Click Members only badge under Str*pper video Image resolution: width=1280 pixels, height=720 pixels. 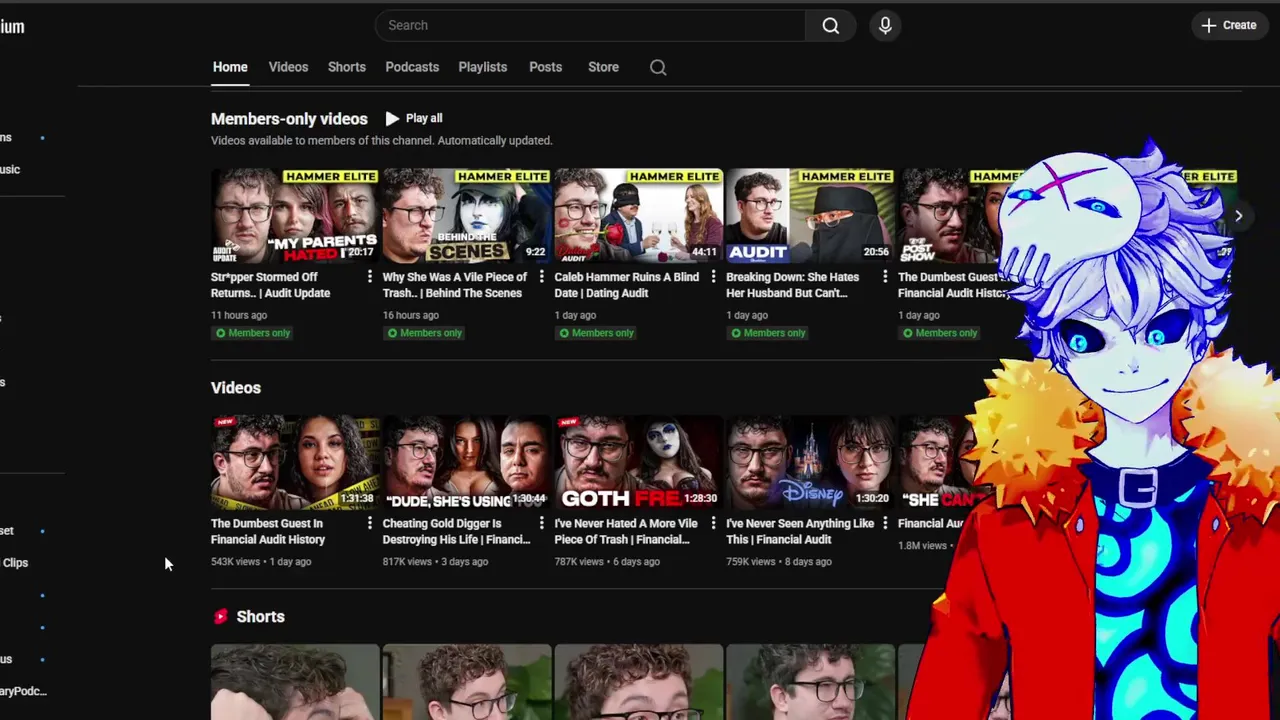252,333
